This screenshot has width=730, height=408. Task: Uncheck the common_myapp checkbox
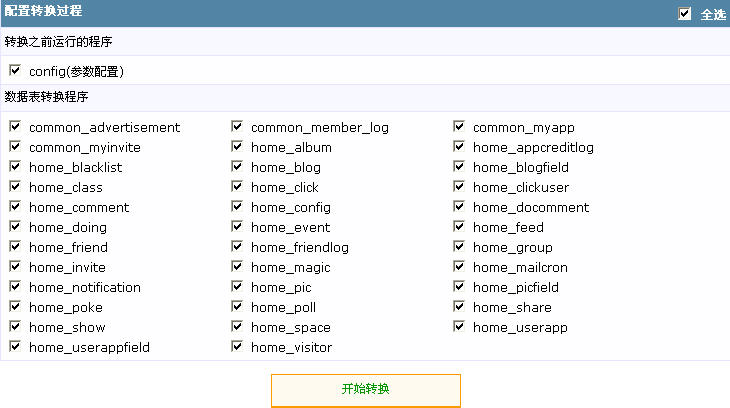pyautogui.click(x=459, y=127)
